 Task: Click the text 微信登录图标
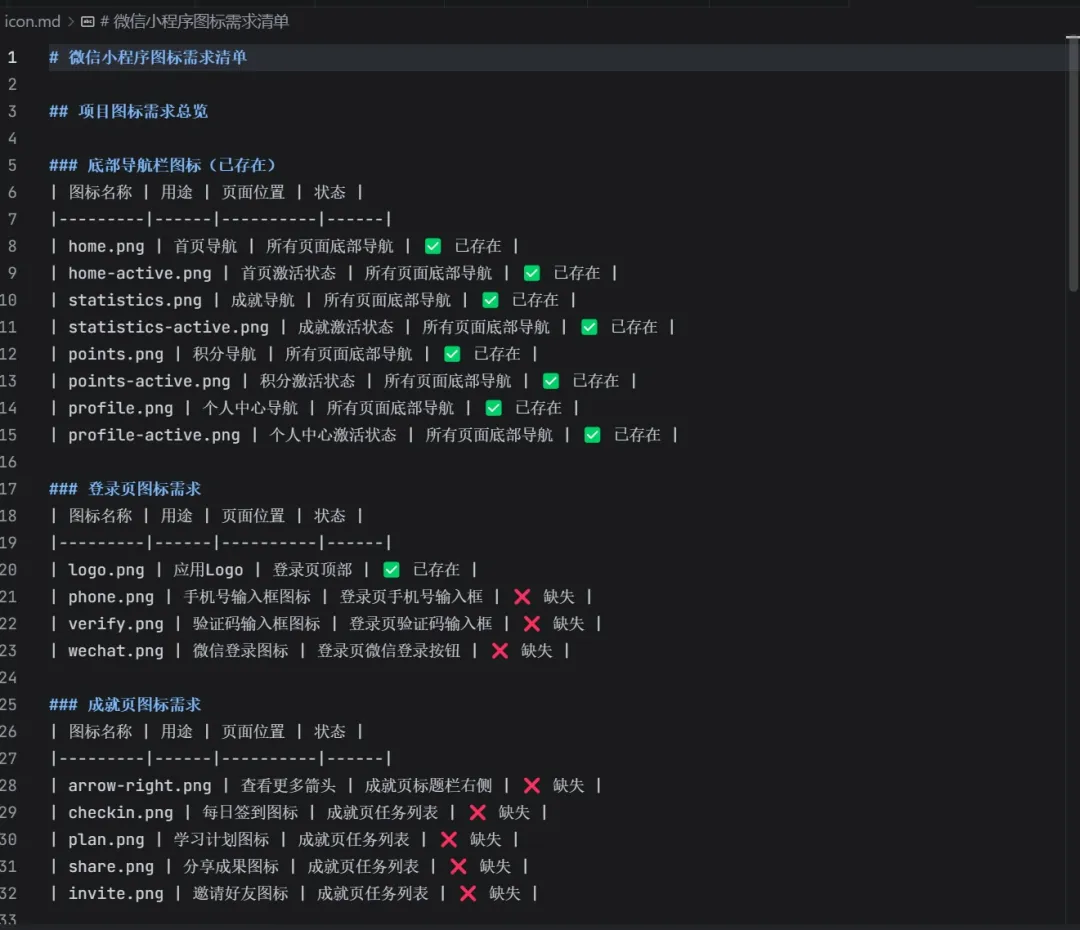coord(240,650)
